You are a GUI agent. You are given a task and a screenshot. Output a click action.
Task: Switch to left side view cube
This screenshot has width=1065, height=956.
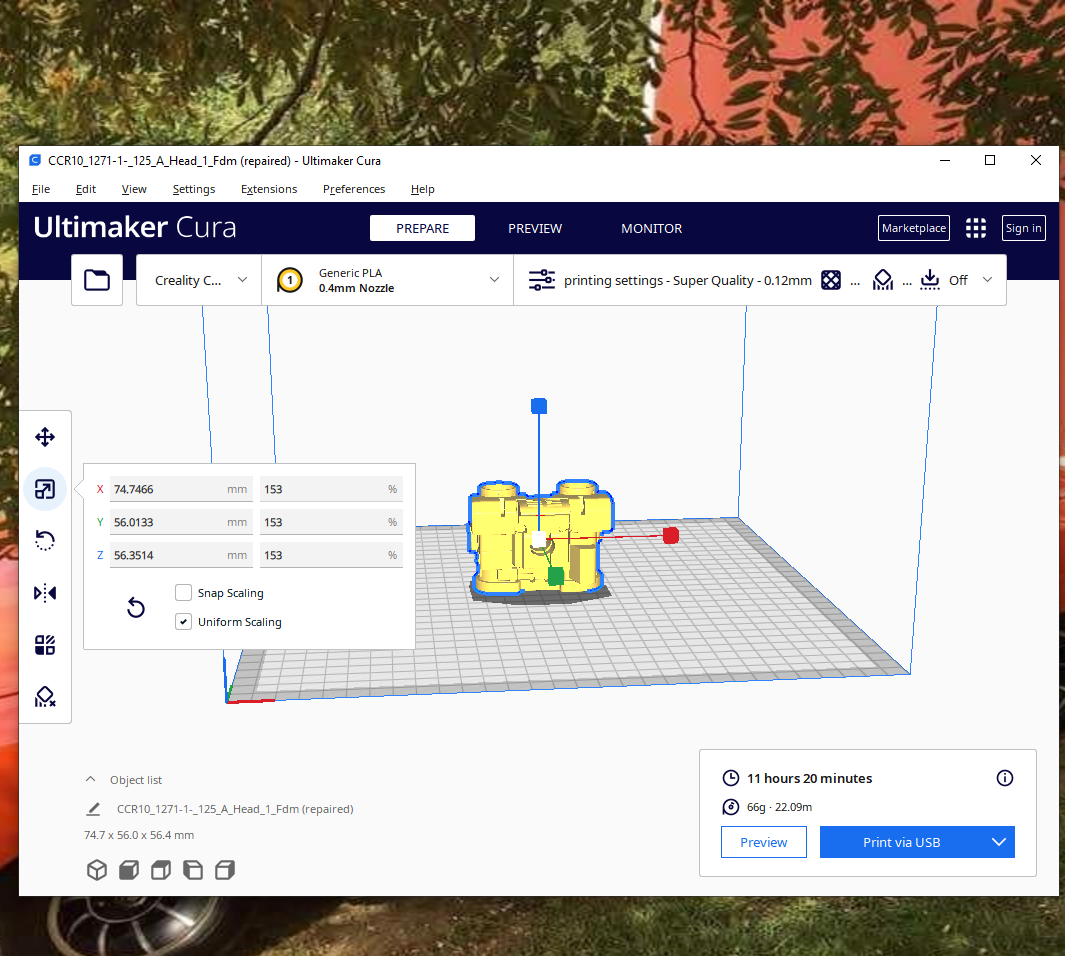coord(193,870)
